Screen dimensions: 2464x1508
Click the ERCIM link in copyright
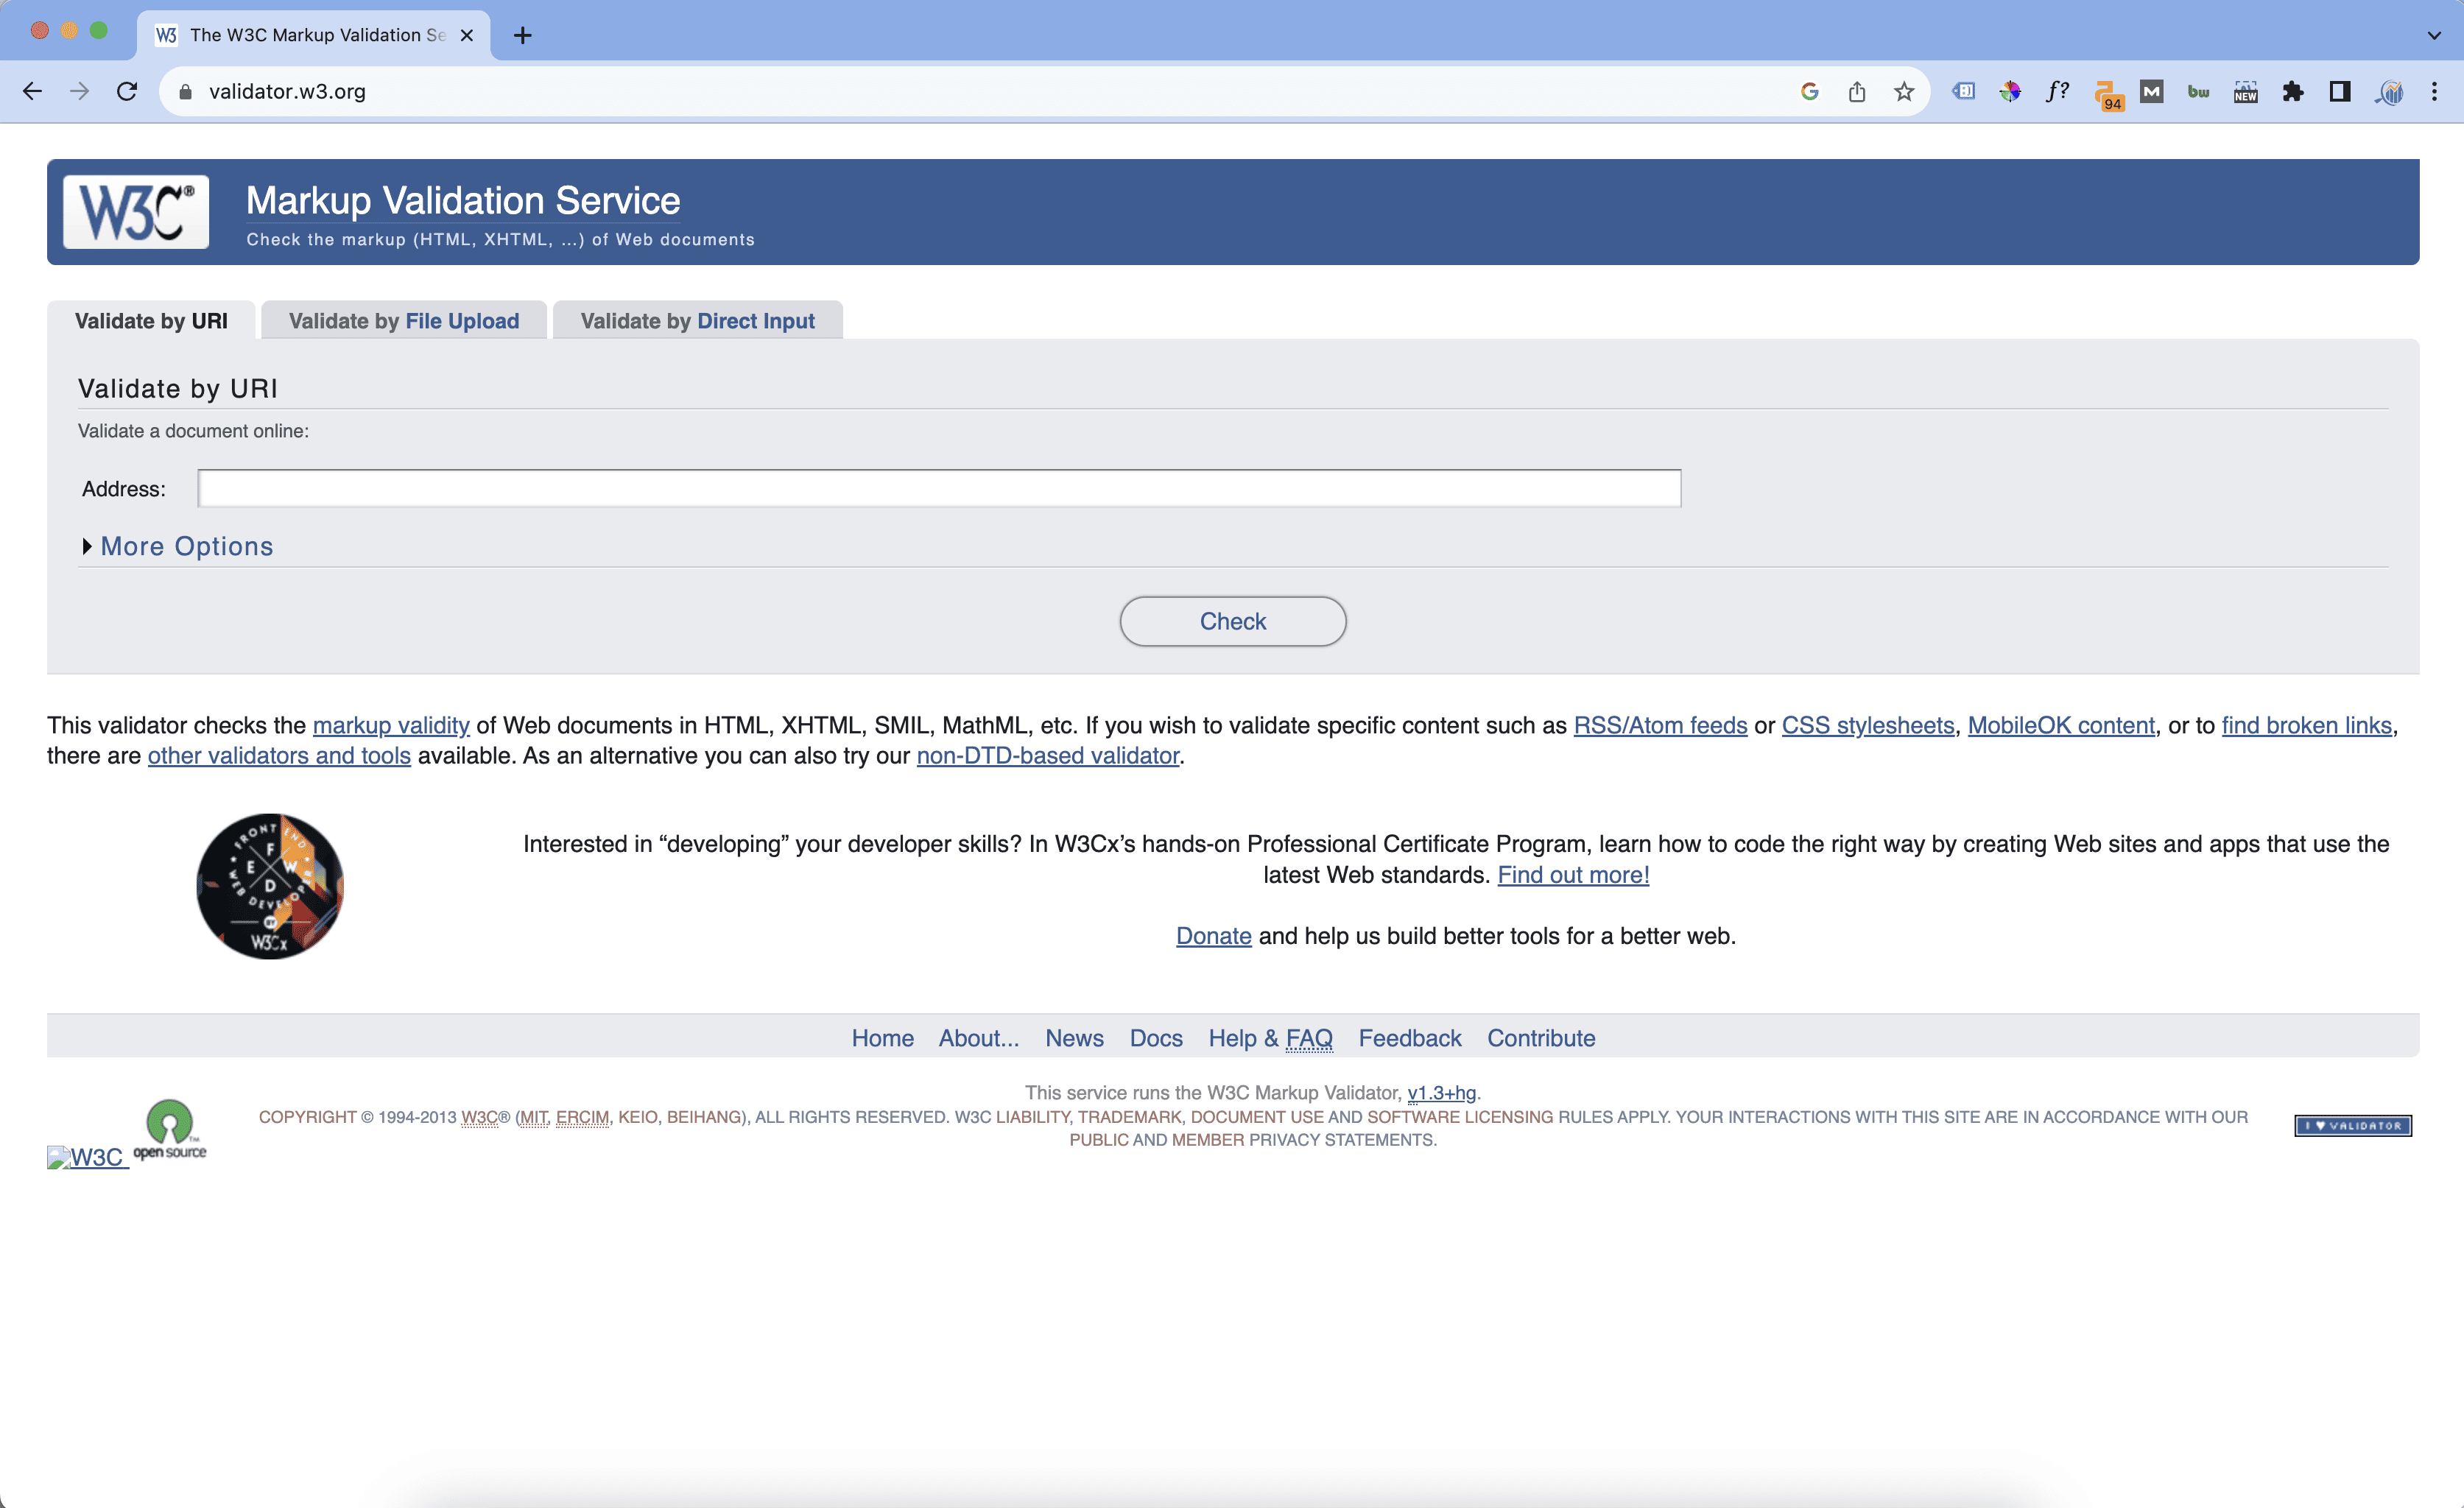[x=582, y=1117]
